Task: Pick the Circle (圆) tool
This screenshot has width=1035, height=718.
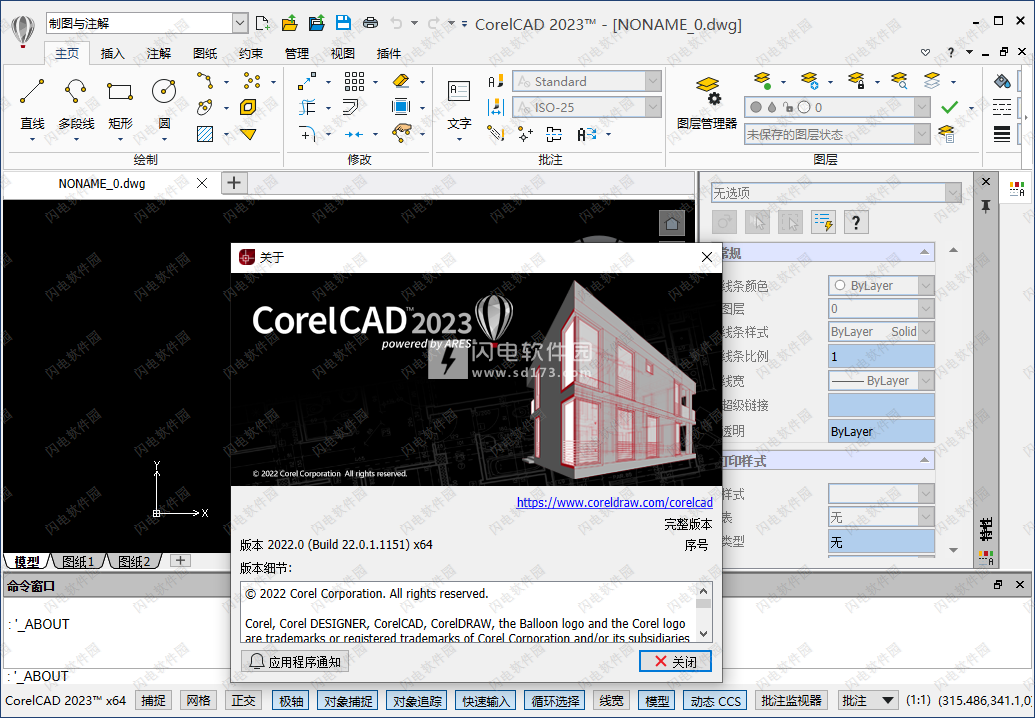Action: [x=164, y=92]
